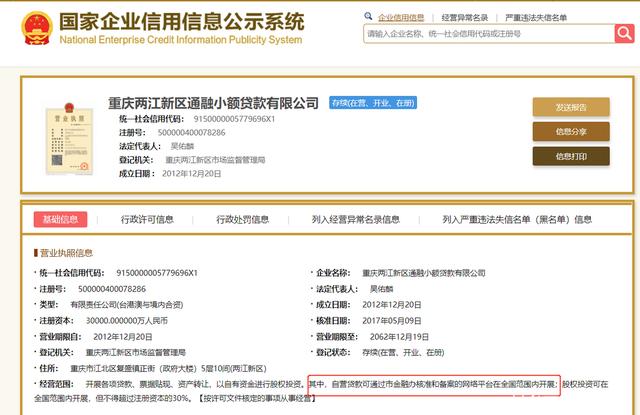Click the national emblem logo
640x415 pixels.
tap(37, 28)
